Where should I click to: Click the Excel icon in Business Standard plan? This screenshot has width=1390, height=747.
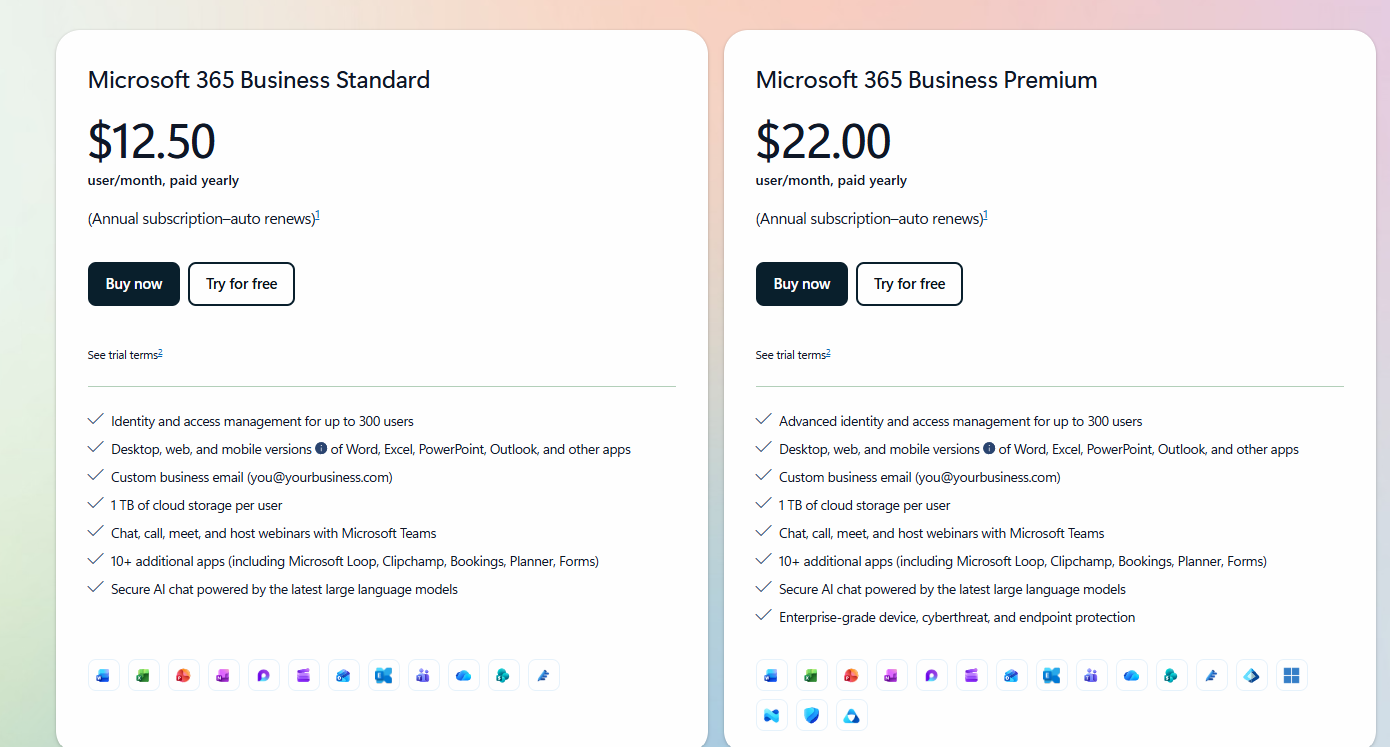click(x=144, y=675)
